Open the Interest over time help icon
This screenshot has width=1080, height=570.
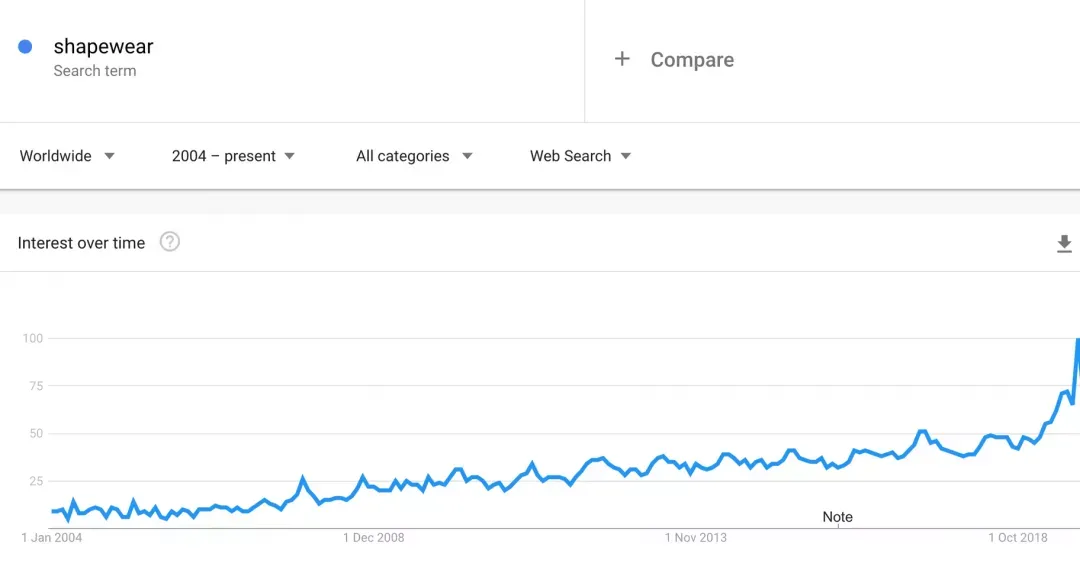pyautogui.click(x=170, y=242)
